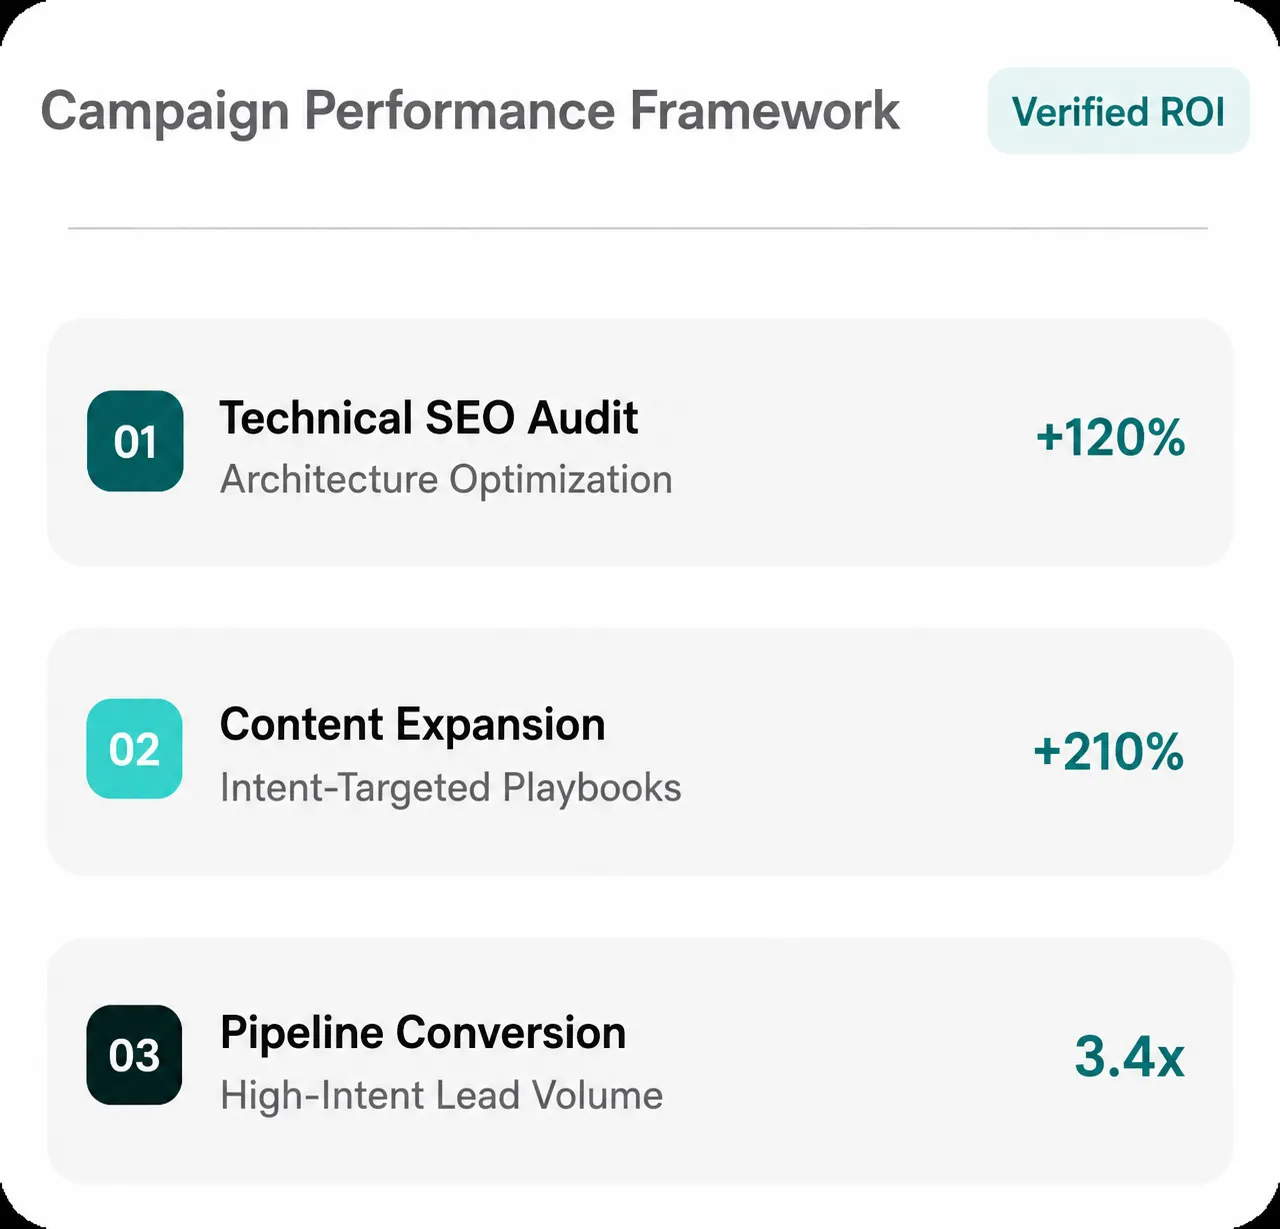Image resolution: width=1280 pixels, height=1229 pixels.
Task: Click the 02 step number badge
Action: pyautogui.click(x=135, y=749)
